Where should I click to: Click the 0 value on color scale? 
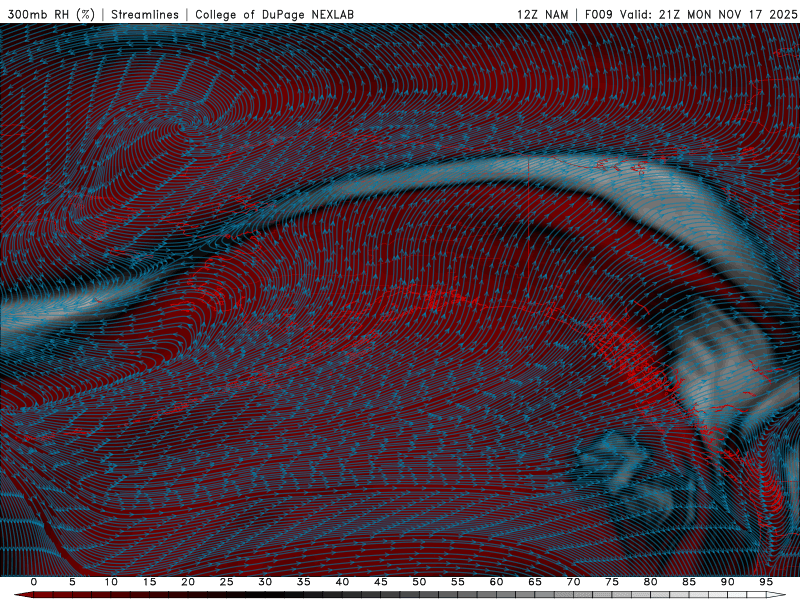coord(34,582)
